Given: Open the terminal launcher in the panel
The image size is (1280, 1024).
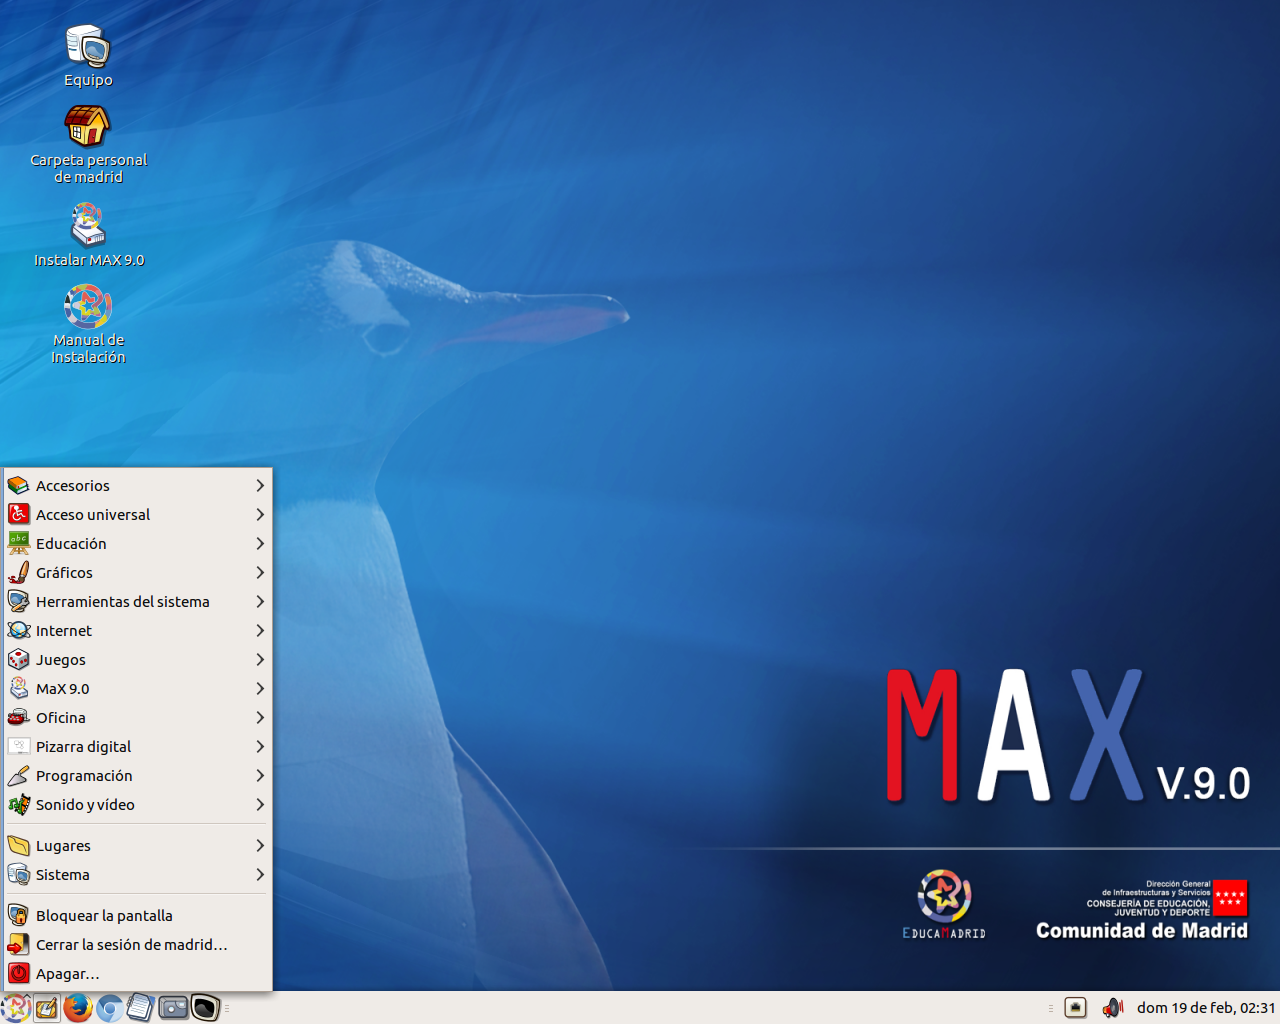Looking at the screenshot, I should (205, 1008).
